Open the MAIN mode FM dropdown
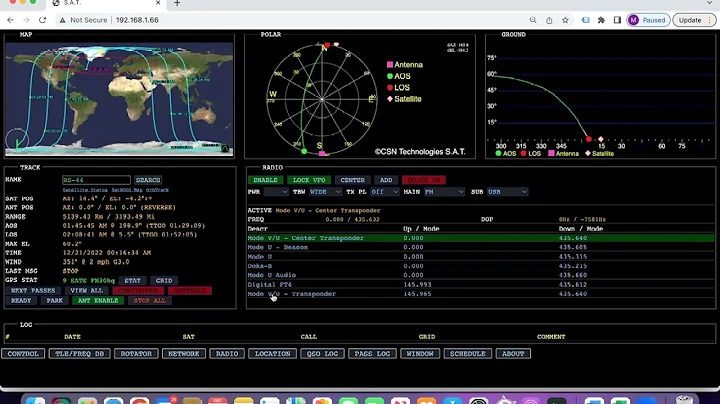The width and height of the screenshot is (720, 404). tap(444, 192)
